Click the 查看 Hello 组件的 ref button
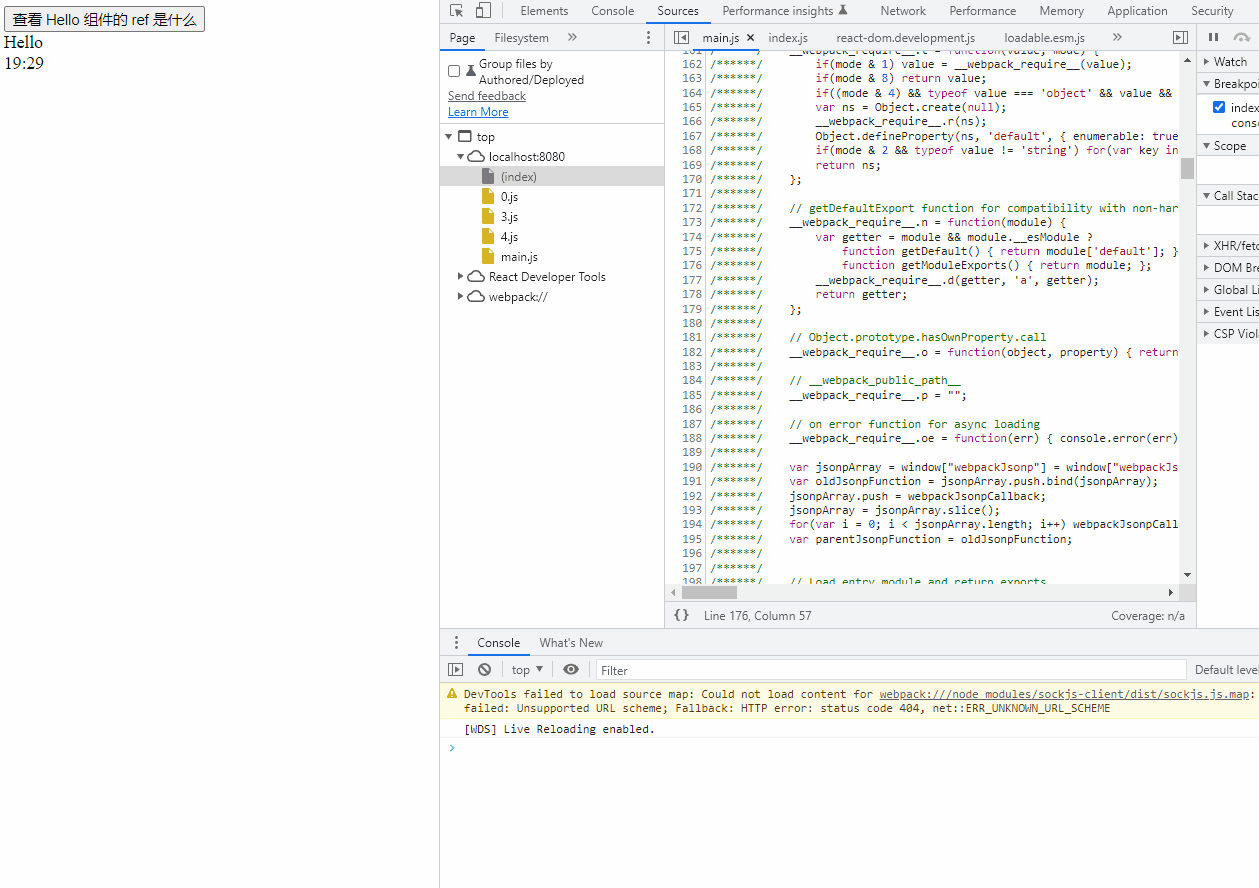Viewport: 1259px width, 888px height. [104, 19]
